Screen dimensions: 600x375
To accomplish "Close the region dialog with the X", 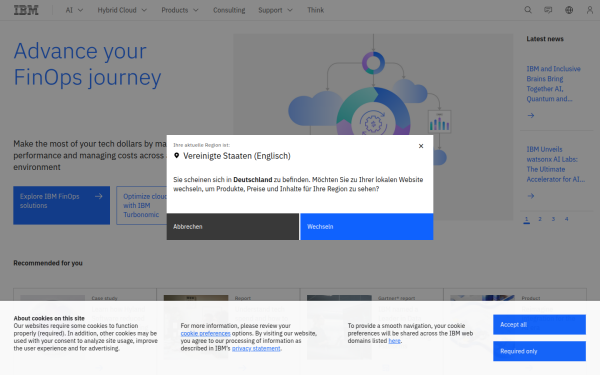I will (x=421, y=146).
